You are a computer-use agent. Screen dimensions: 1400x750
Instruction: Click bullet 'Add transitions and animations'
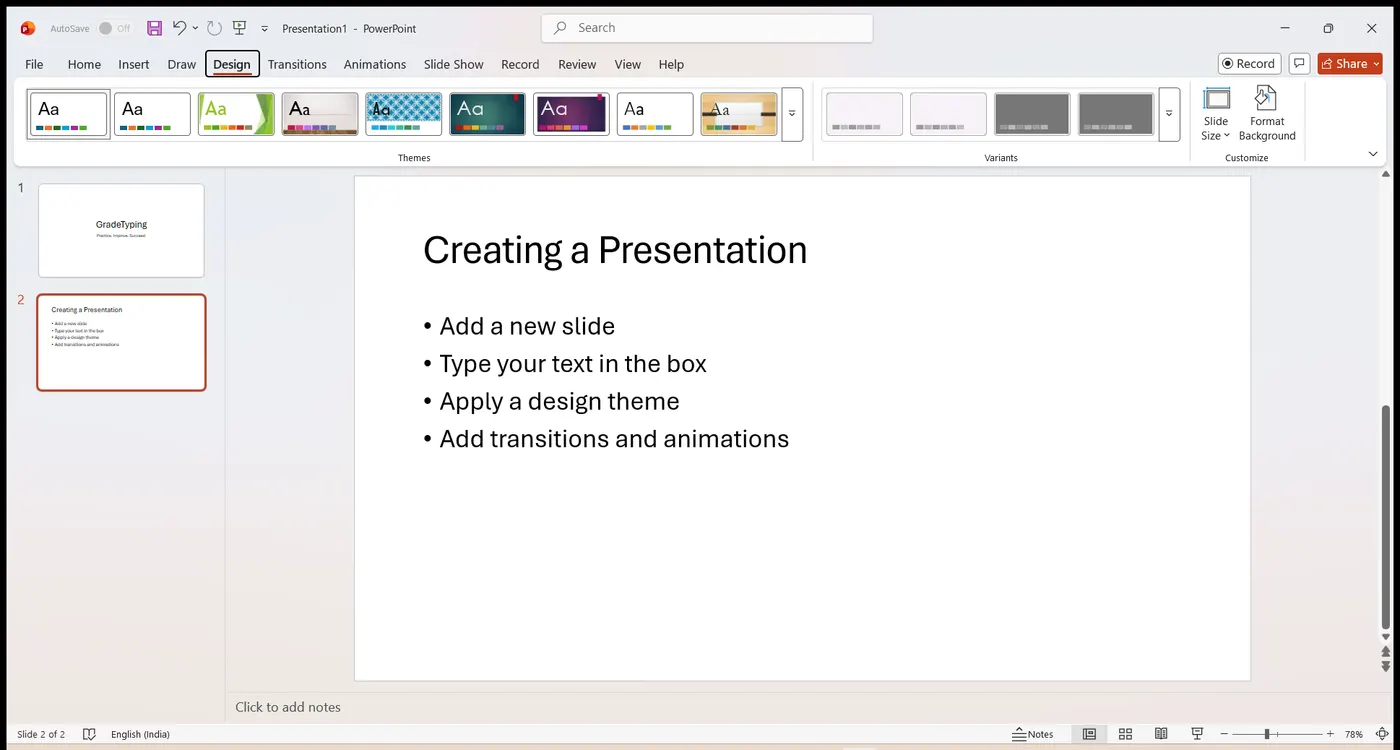point(614,439)
